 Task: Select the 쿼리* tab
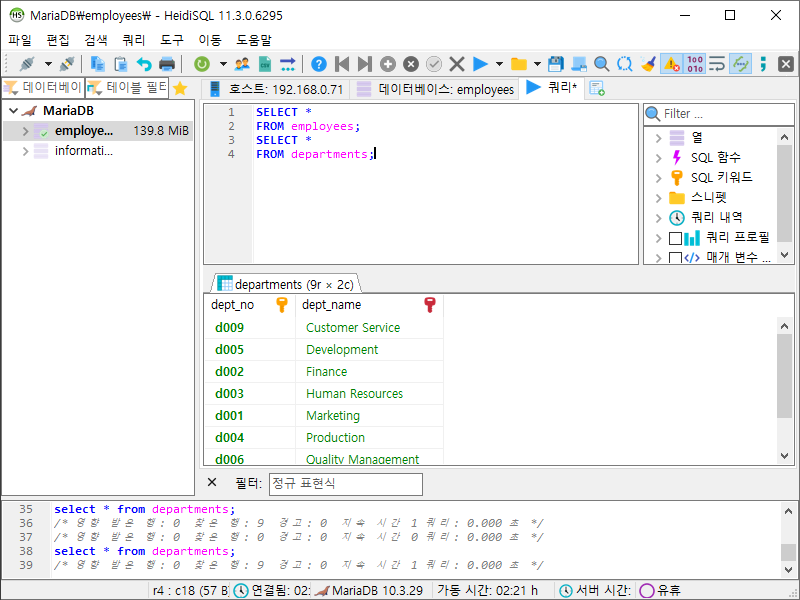pos(552,88)
